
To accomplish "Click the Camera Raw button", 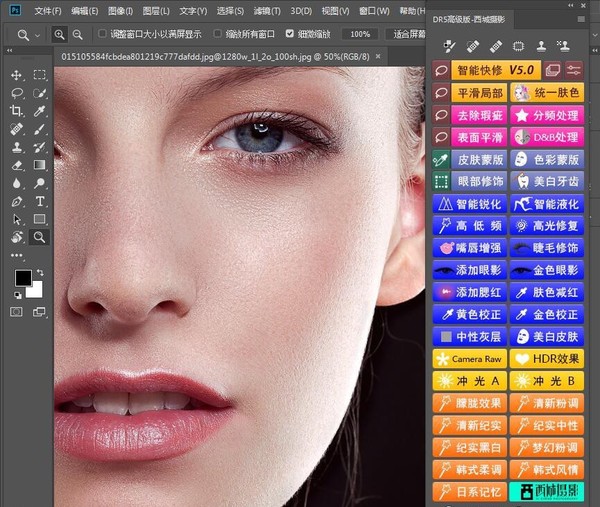I will (468, 359).
